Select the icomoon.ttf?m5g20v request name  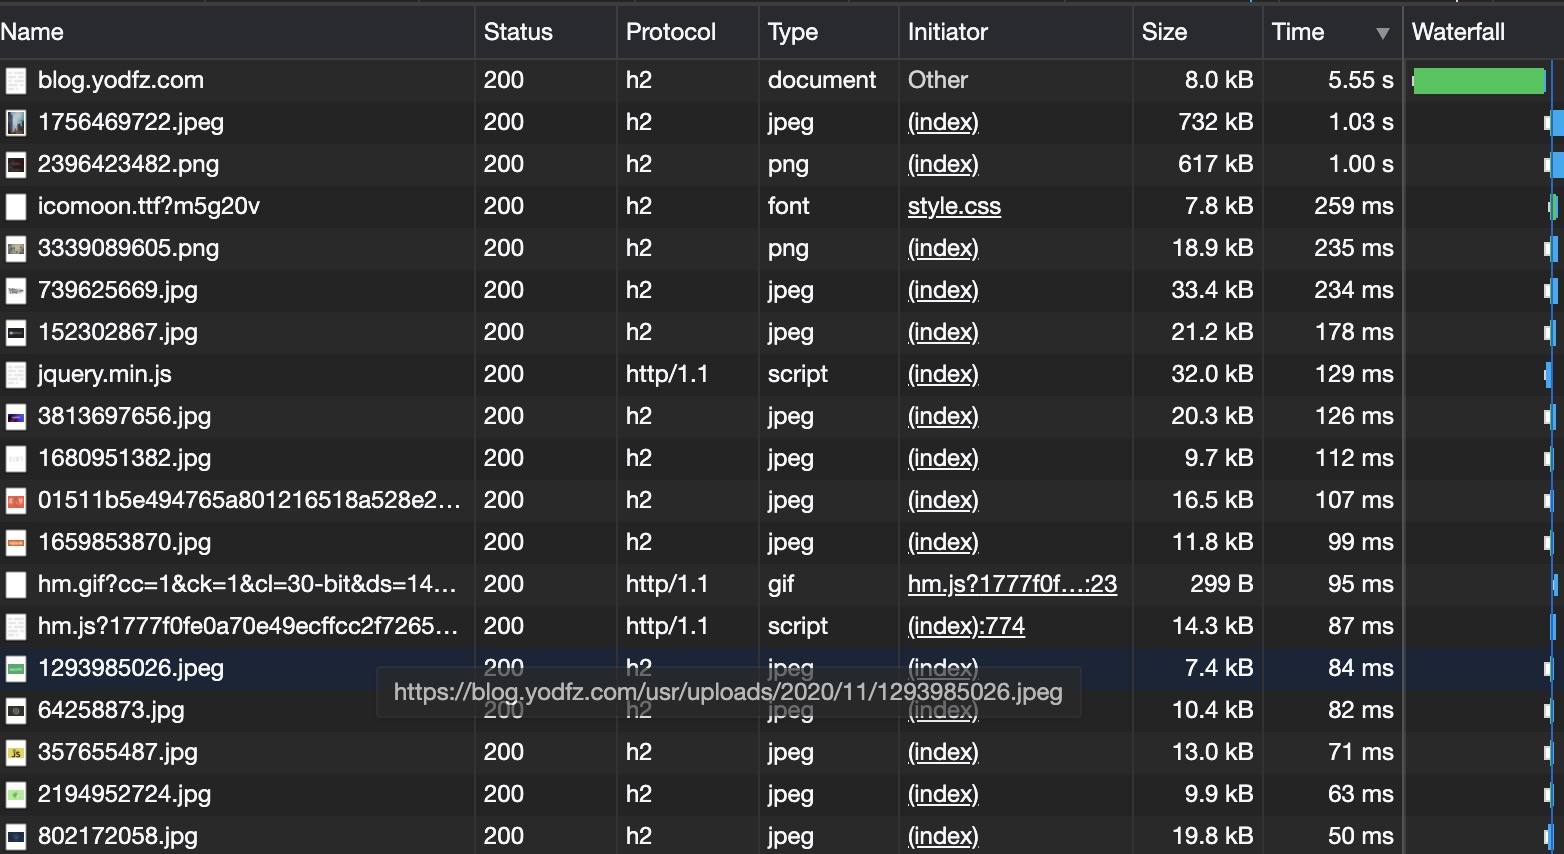149,206
